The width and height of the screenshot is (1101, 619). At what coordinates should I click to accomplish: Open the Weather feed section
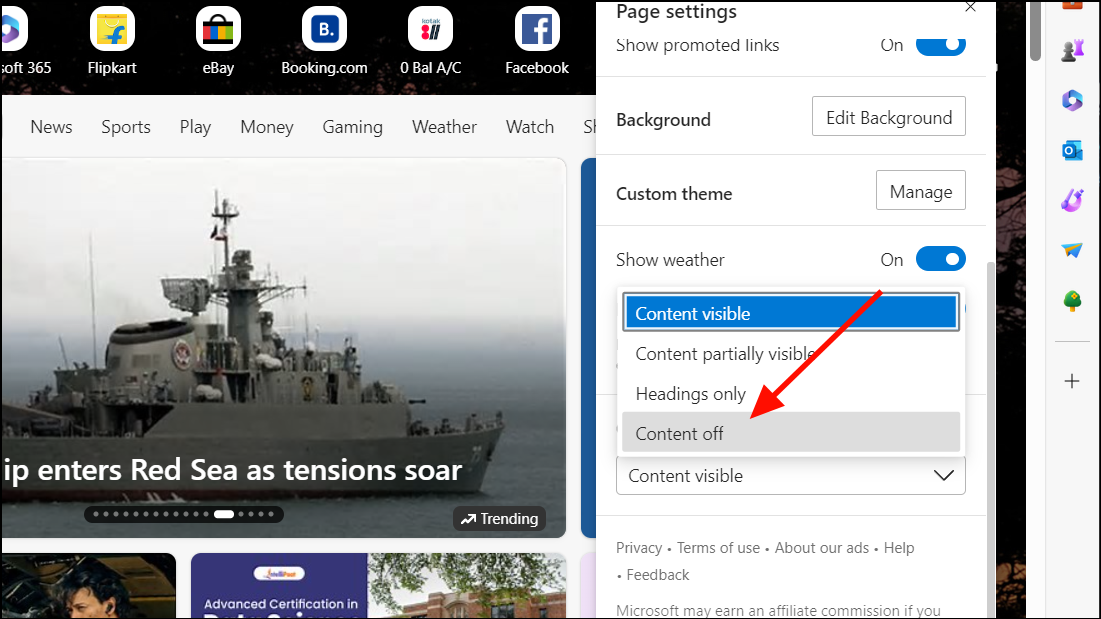coord(444,127)
